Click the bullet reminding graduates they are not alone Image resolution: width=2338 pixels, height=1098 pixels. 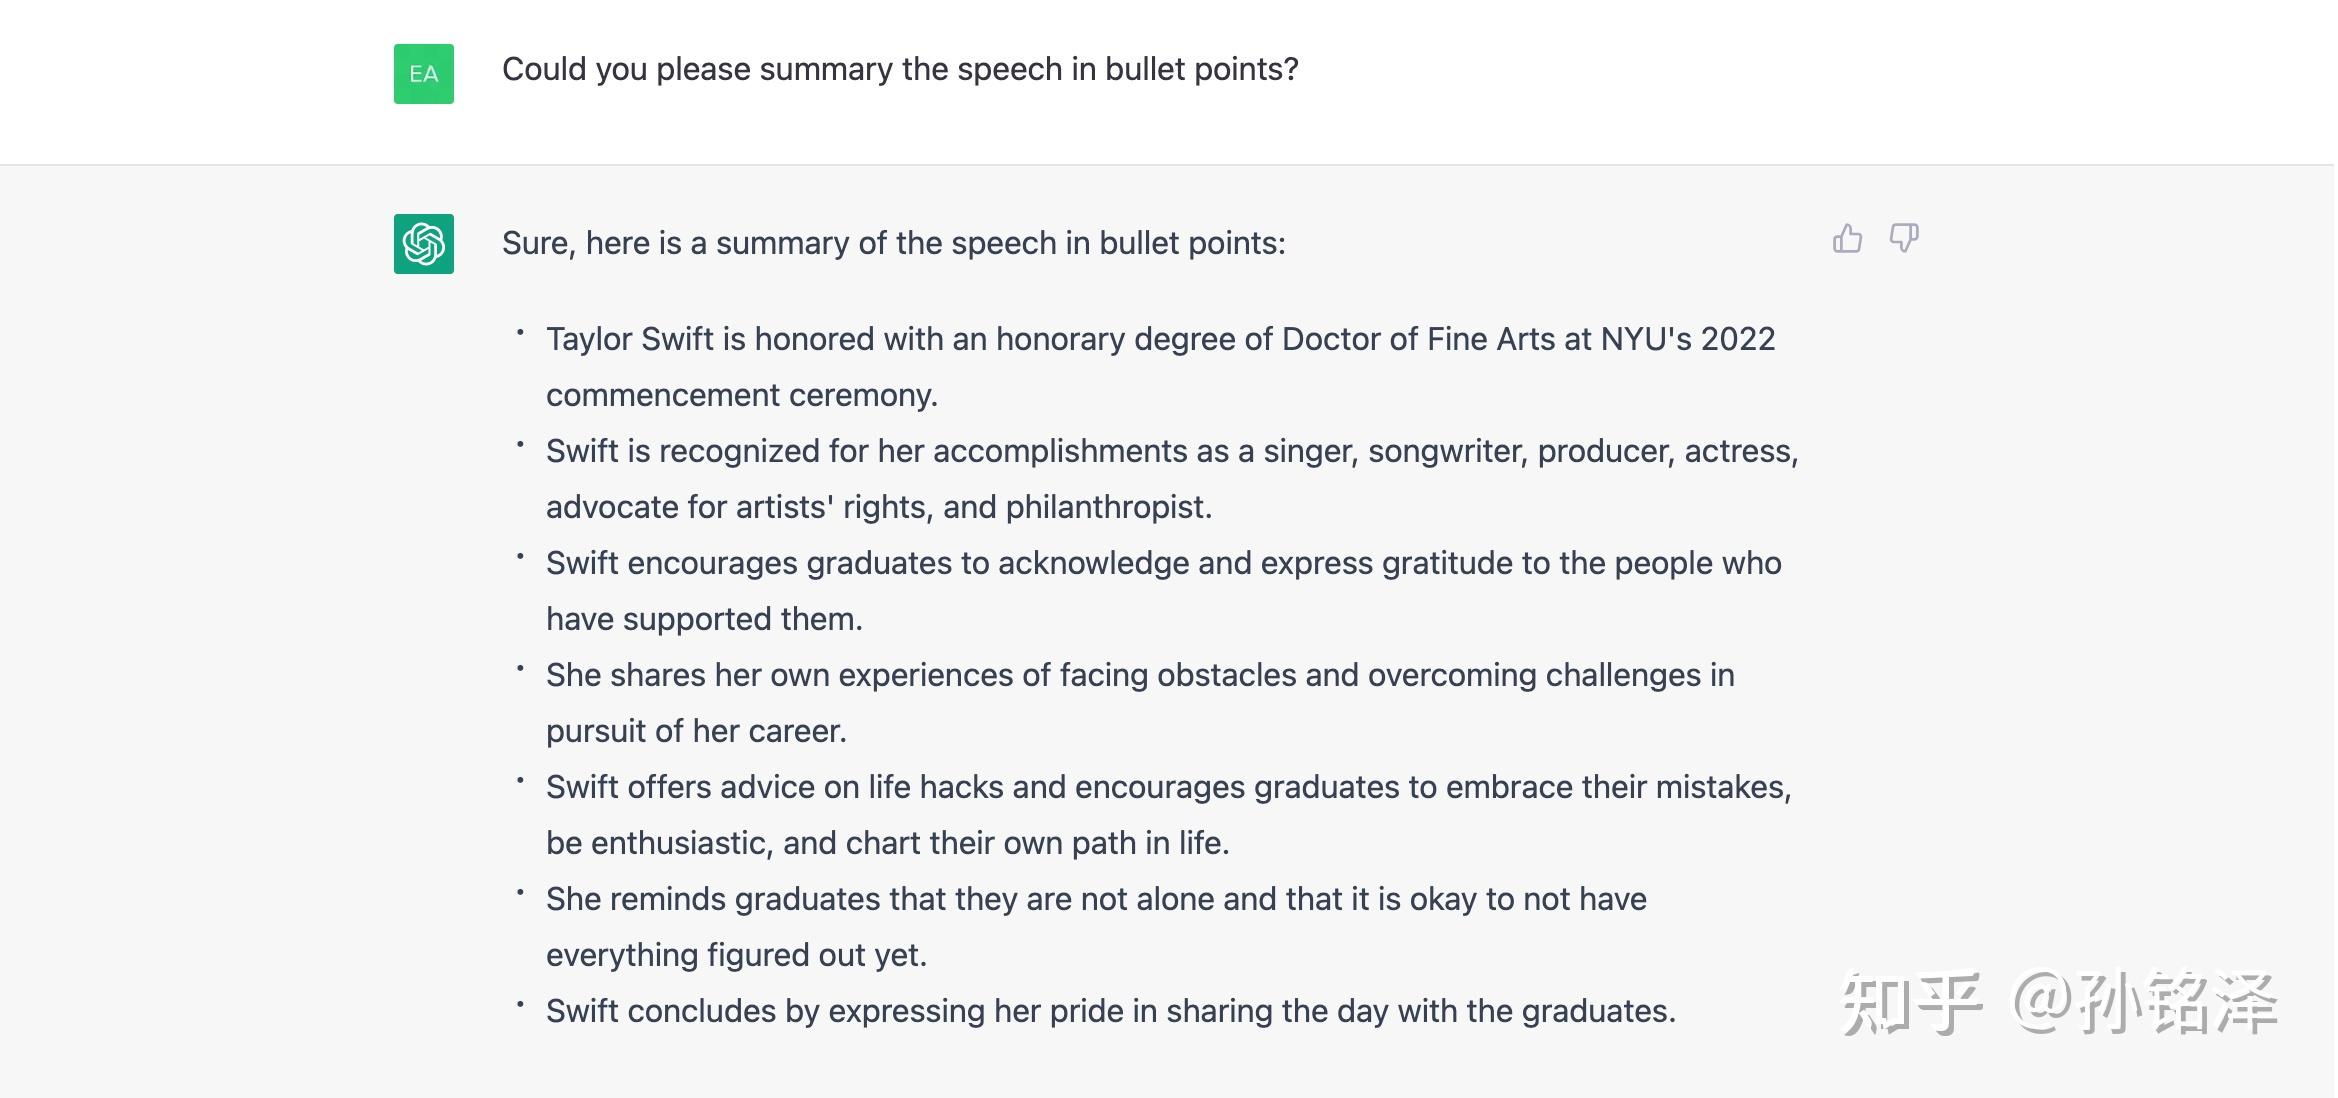pyautogui.click(x=1096, y=927)
